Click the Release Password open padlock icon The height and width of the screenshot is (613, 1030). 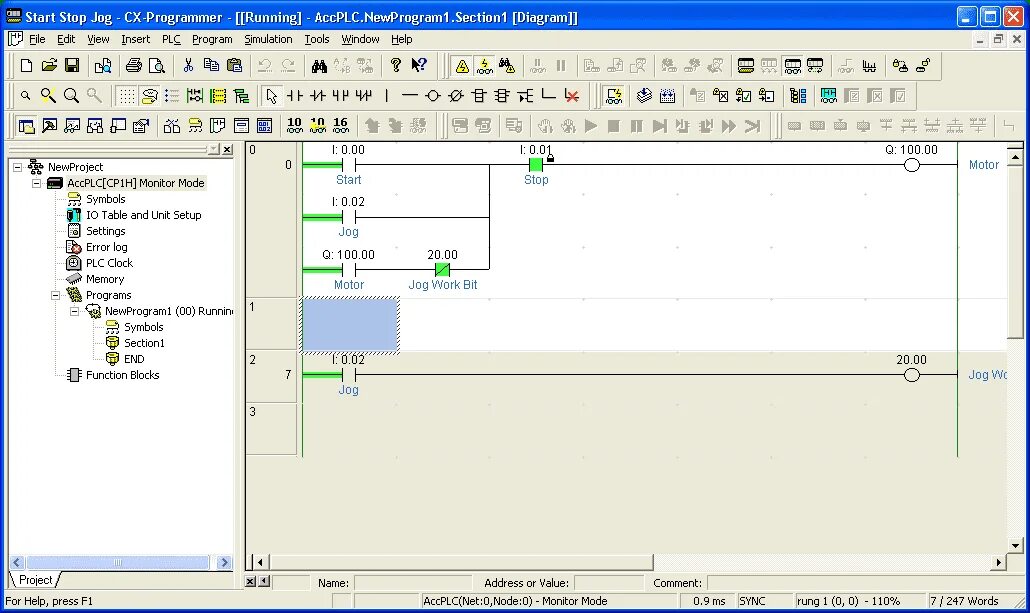click(x=923, y=65)
